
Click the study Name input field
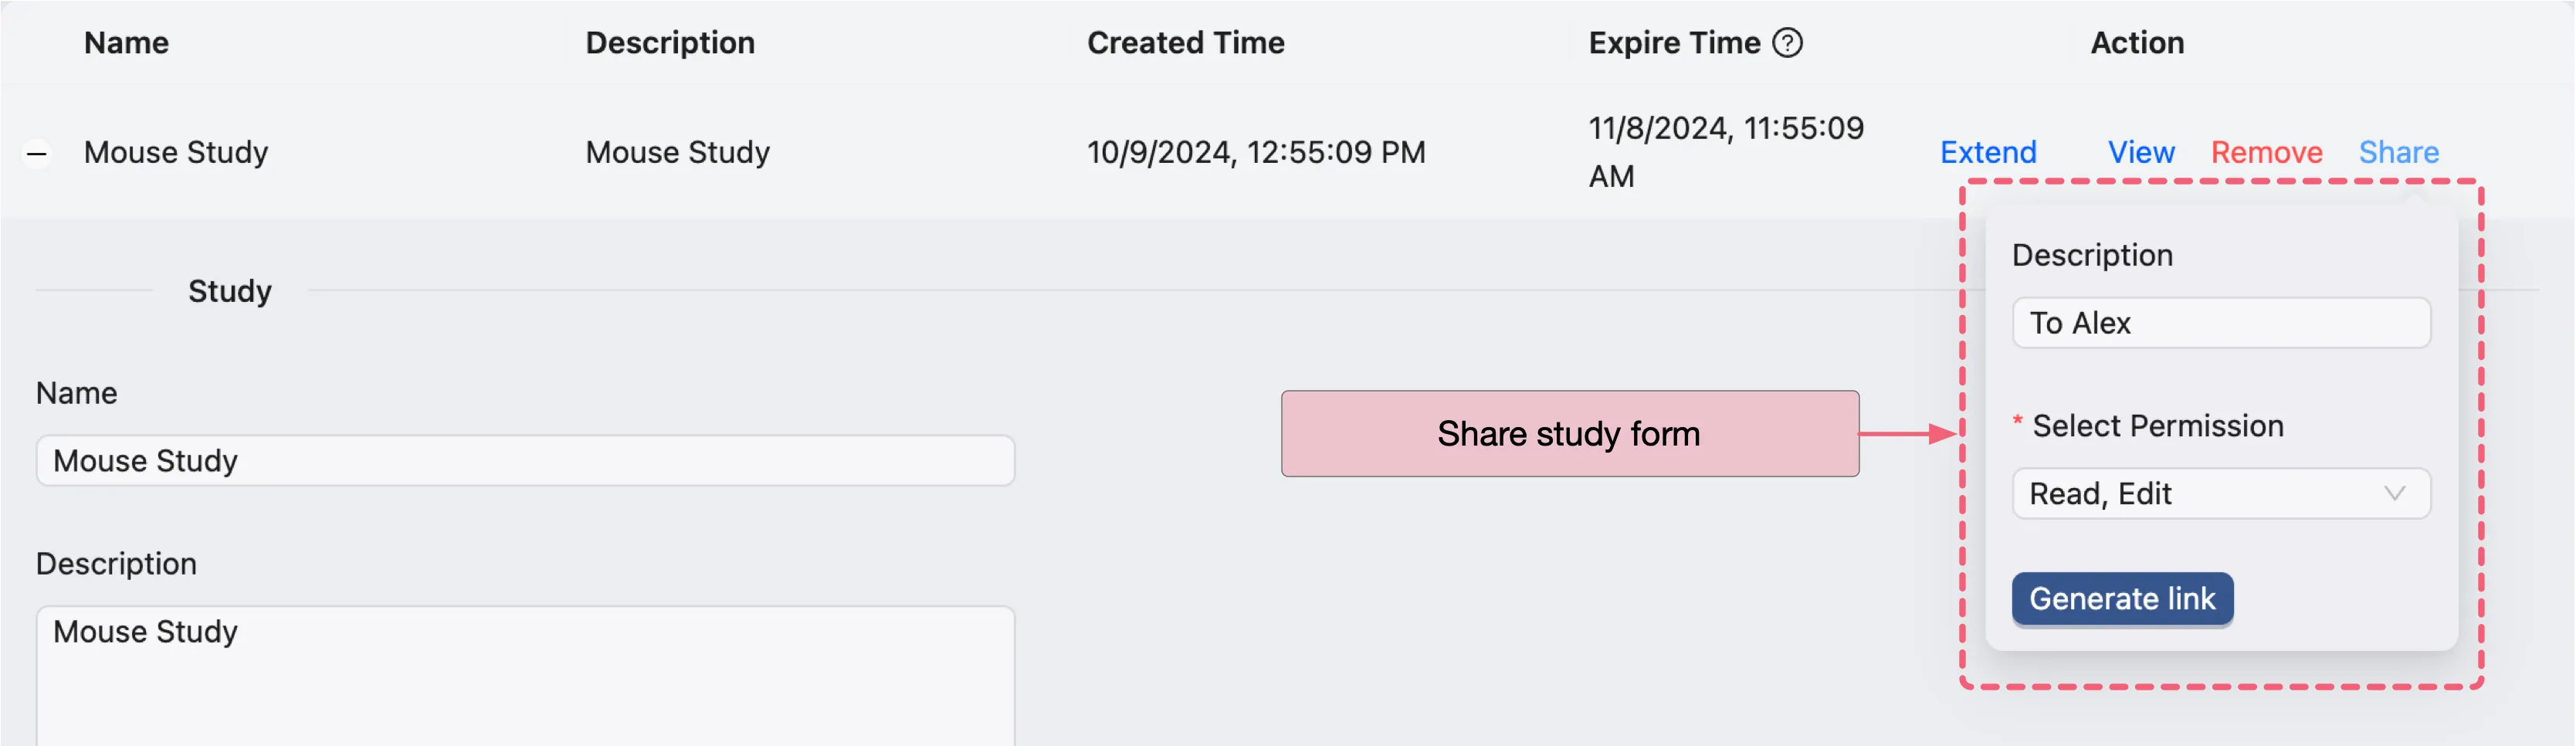click(x=525, y=461)
